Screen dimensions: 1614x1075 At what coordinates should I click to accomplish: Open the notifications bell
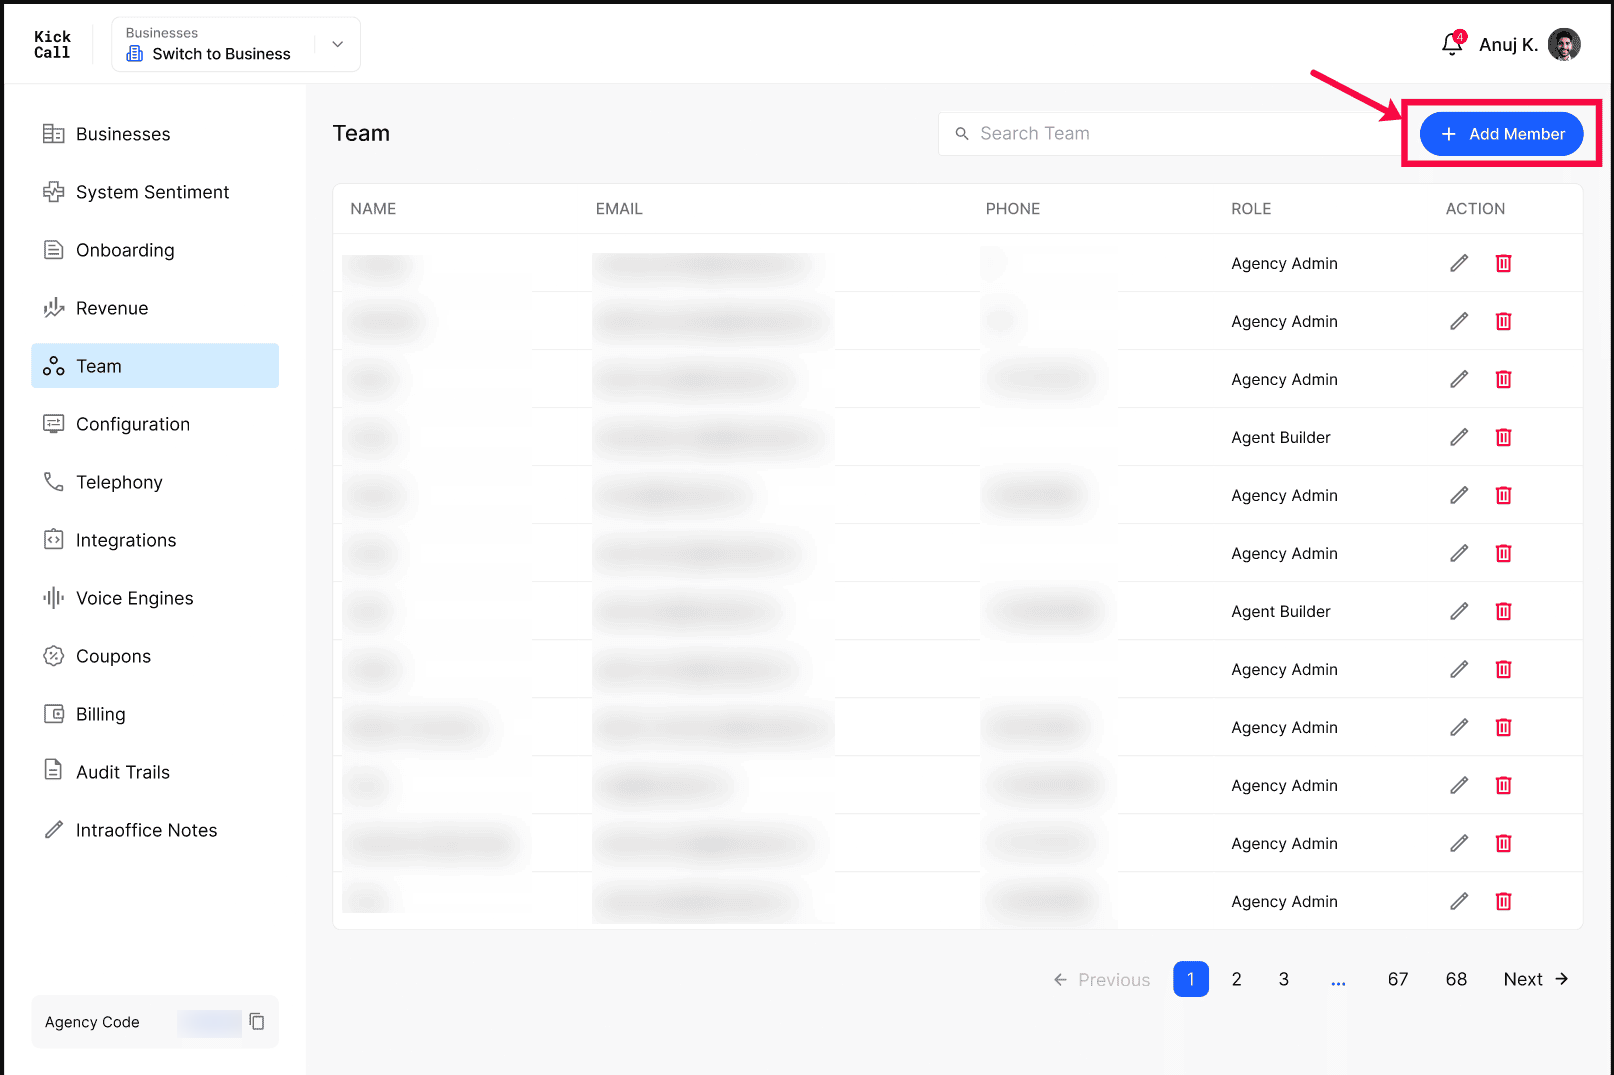point(1452,44)
